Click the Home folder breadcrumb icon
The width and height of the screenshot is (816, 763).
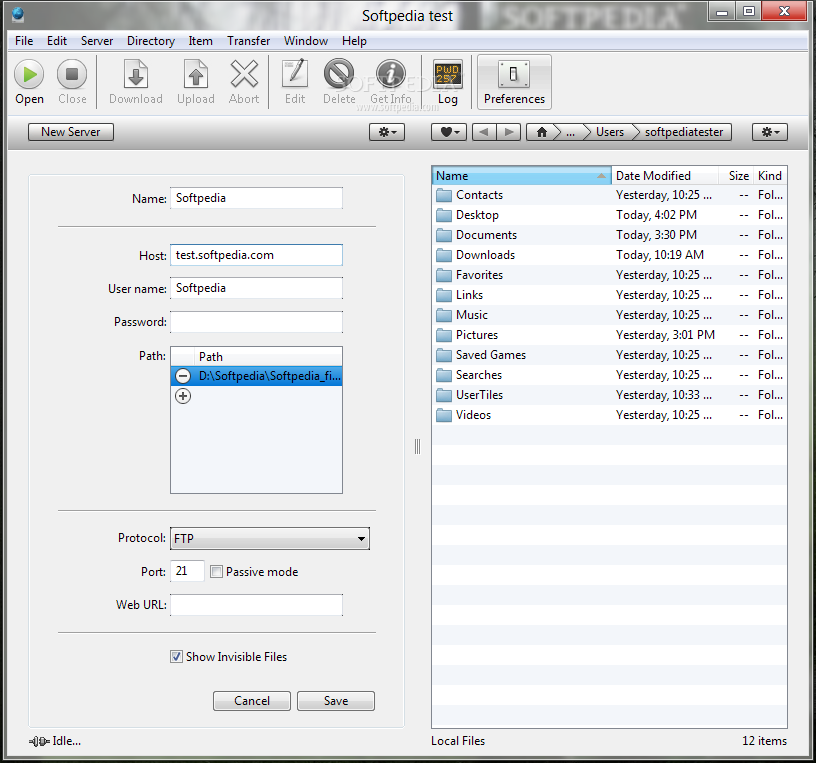pos(542,132)
